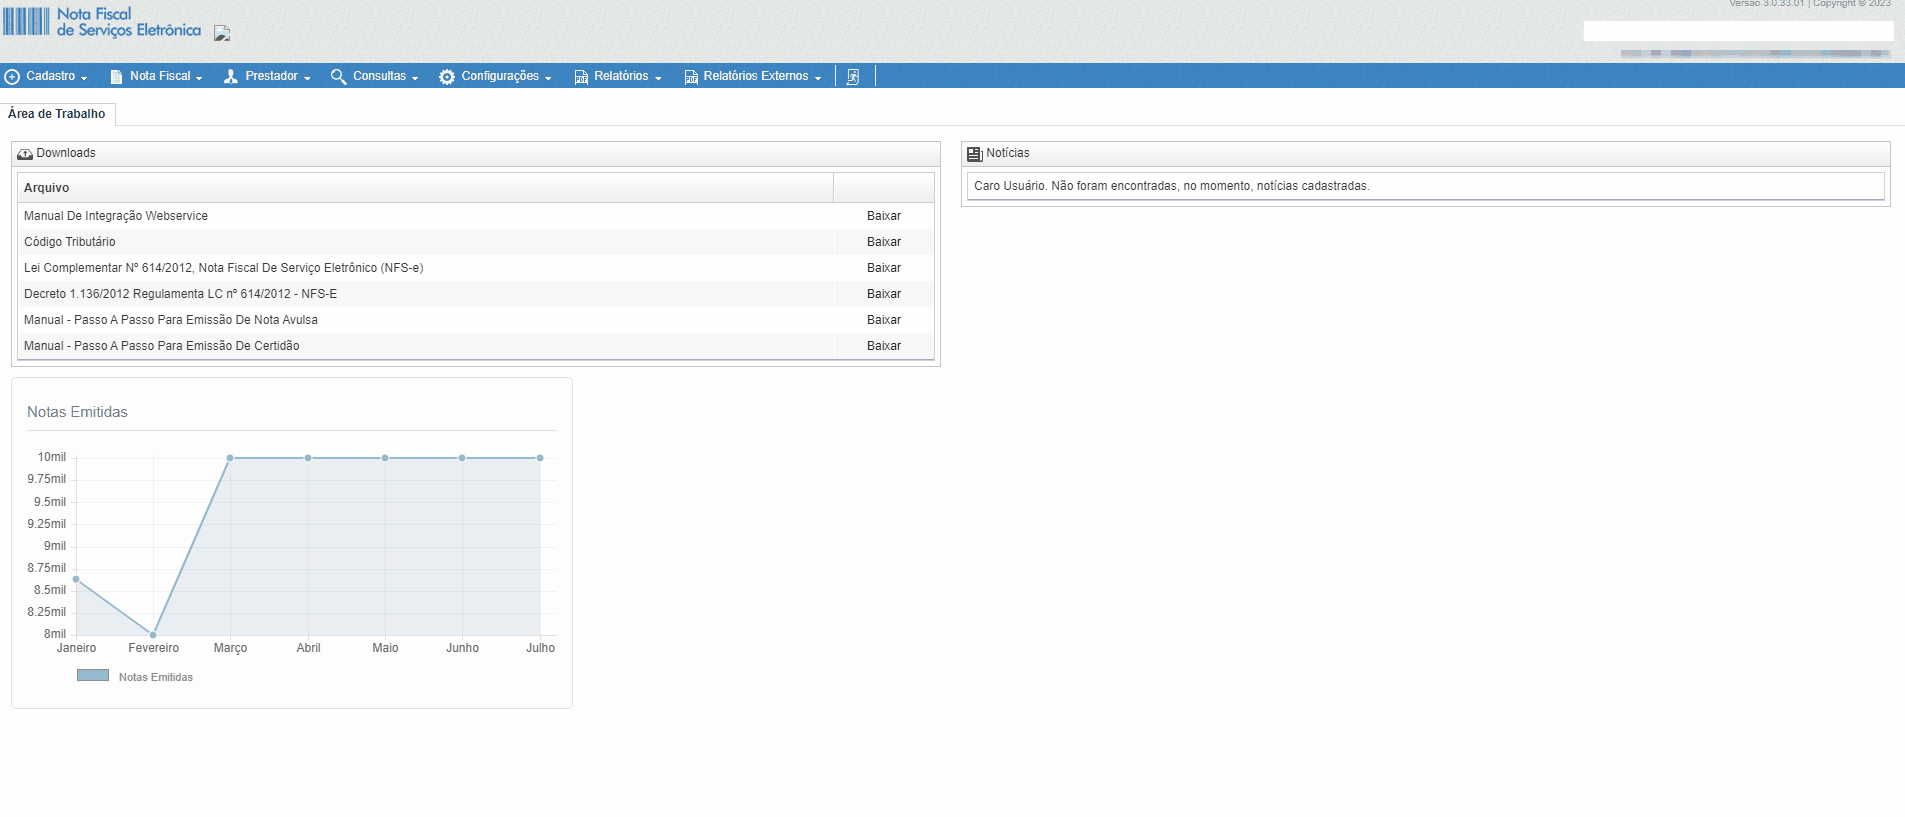Click the Março data point on chart
The height and width of the screenshot is (817, 1905).
[230, 458]
